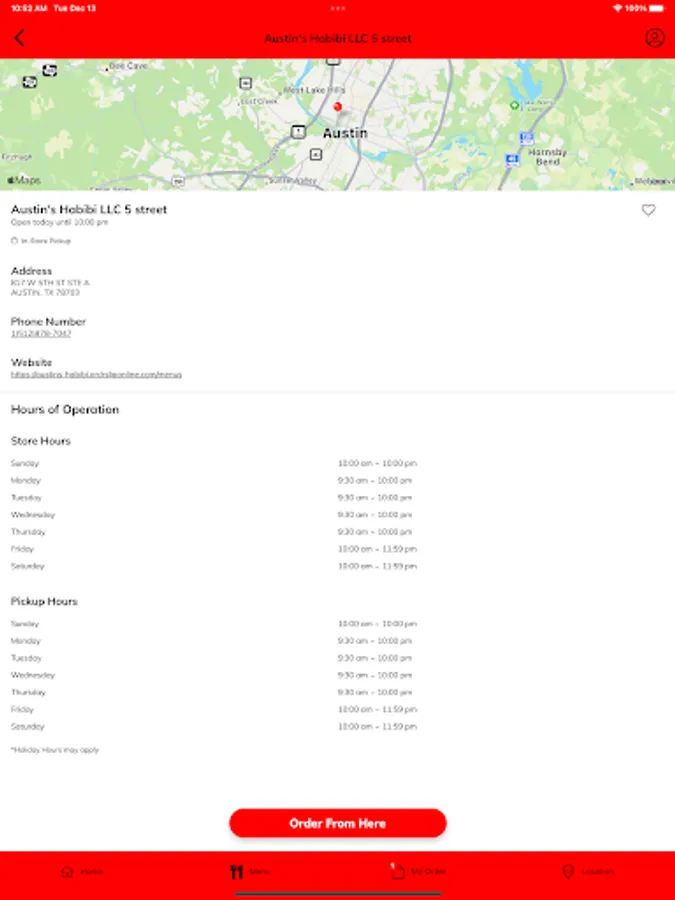
Task: Tap the battery indicator in status bar
Action: click(656, 8)
